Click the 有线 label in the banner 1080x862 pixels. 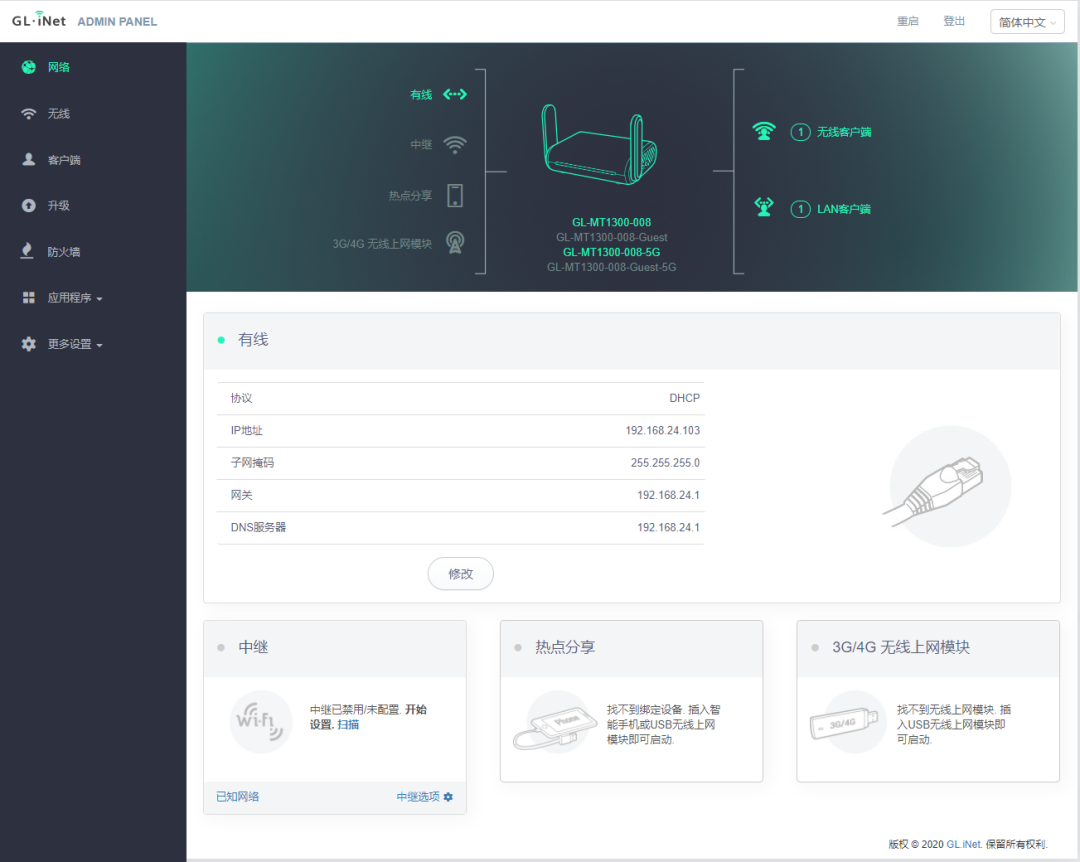click(421, 94)
